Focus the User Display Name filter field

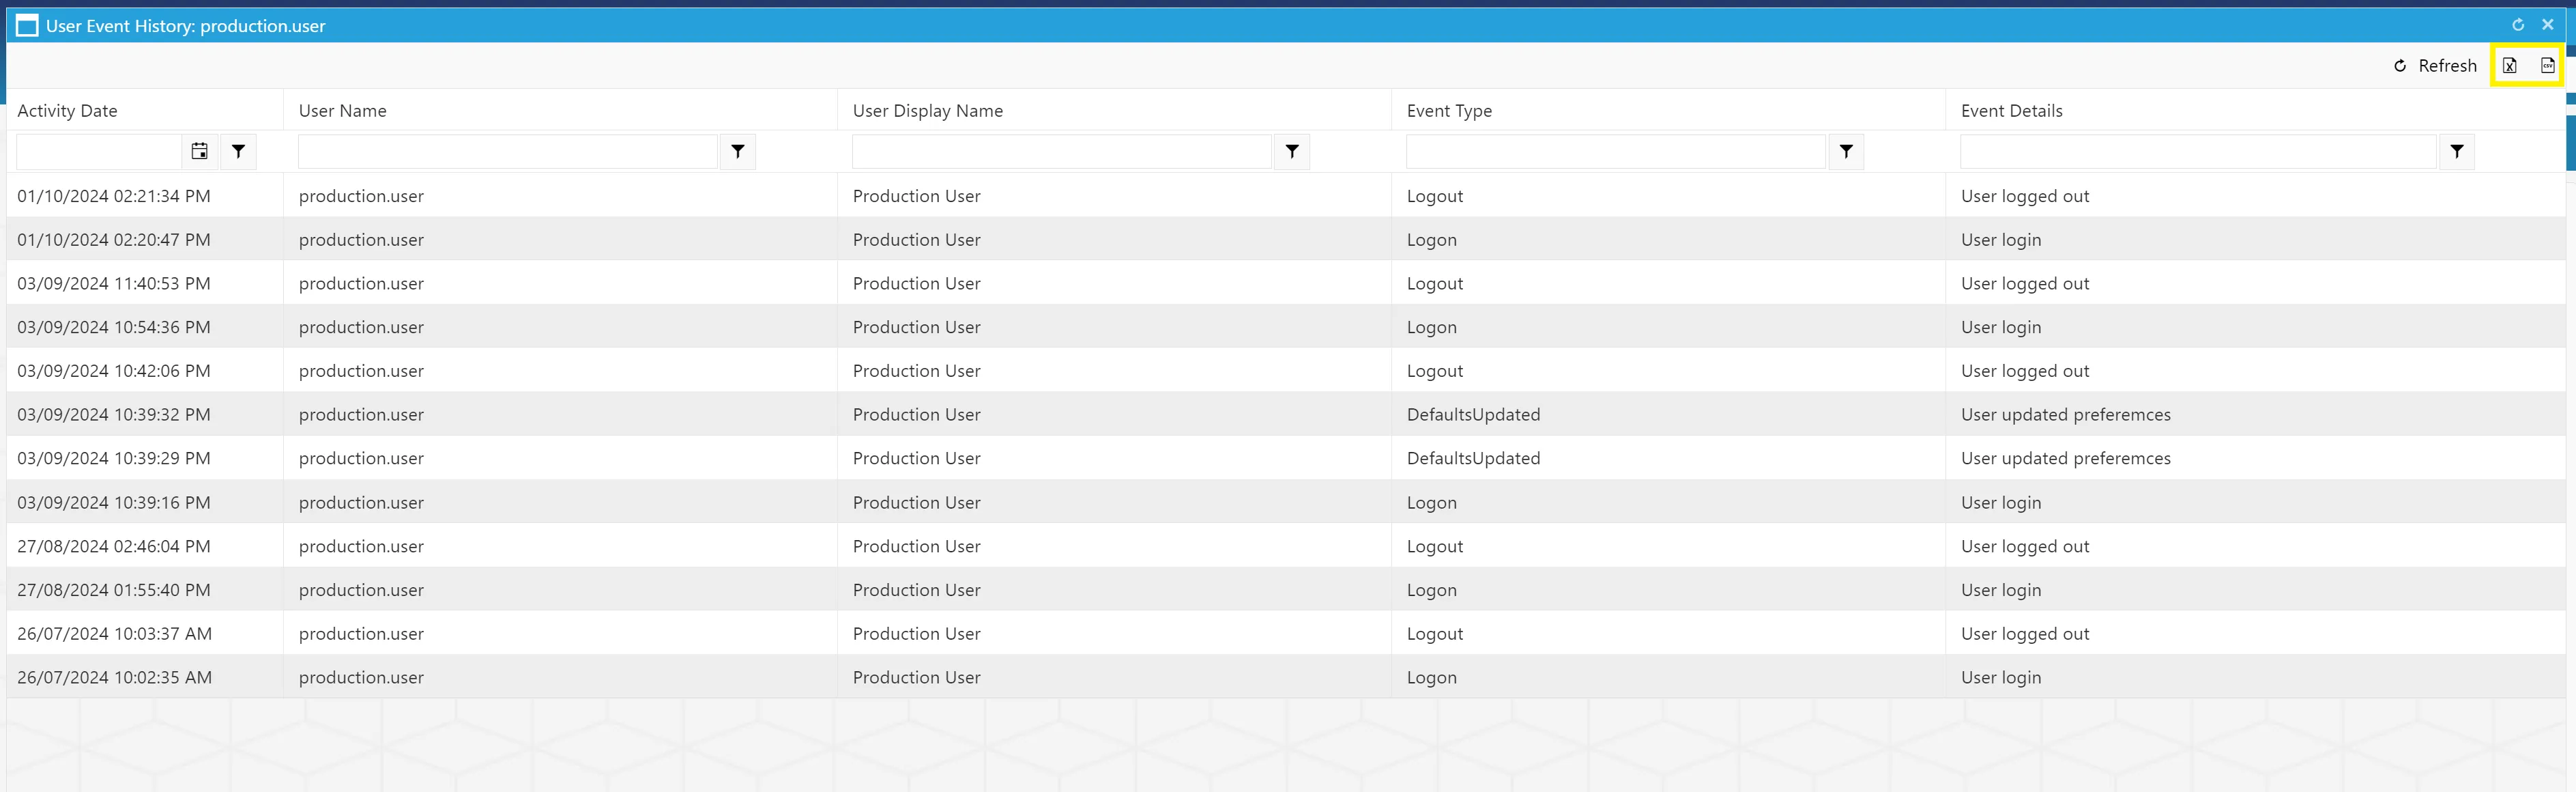[x=1062, y=151]
